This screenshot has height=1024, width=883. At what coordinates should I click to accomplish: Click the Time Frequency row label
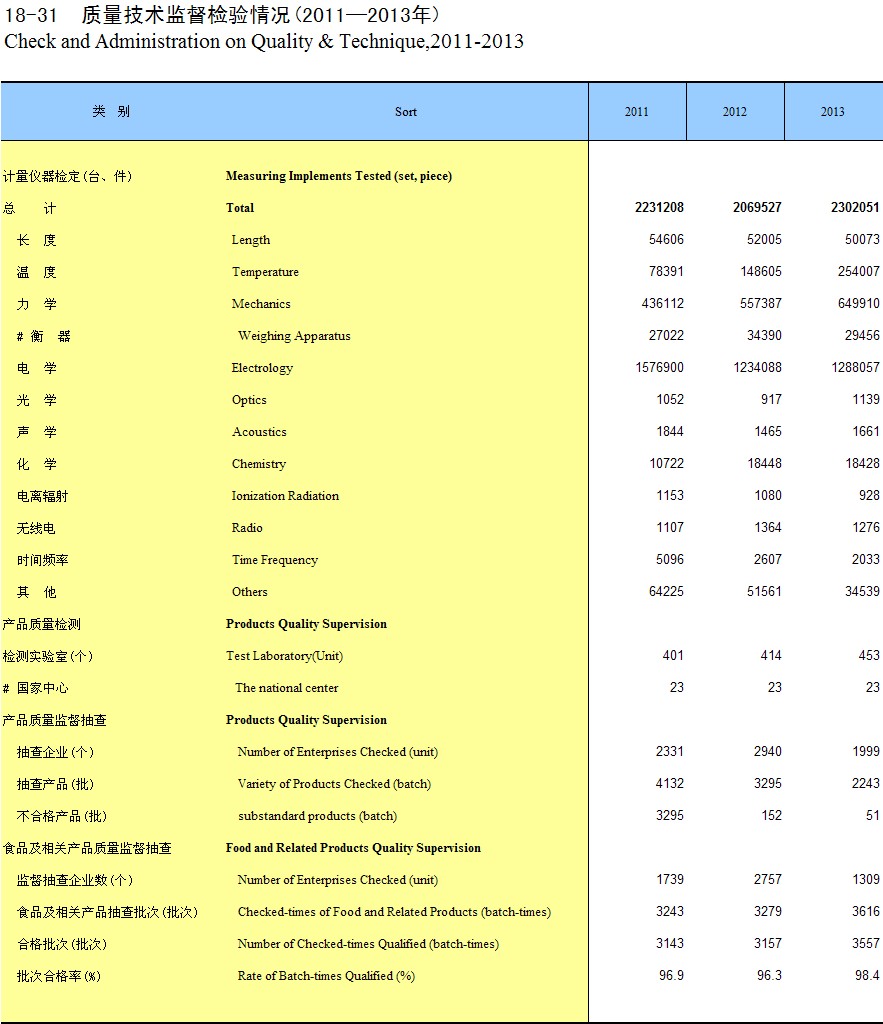(274, 560)
